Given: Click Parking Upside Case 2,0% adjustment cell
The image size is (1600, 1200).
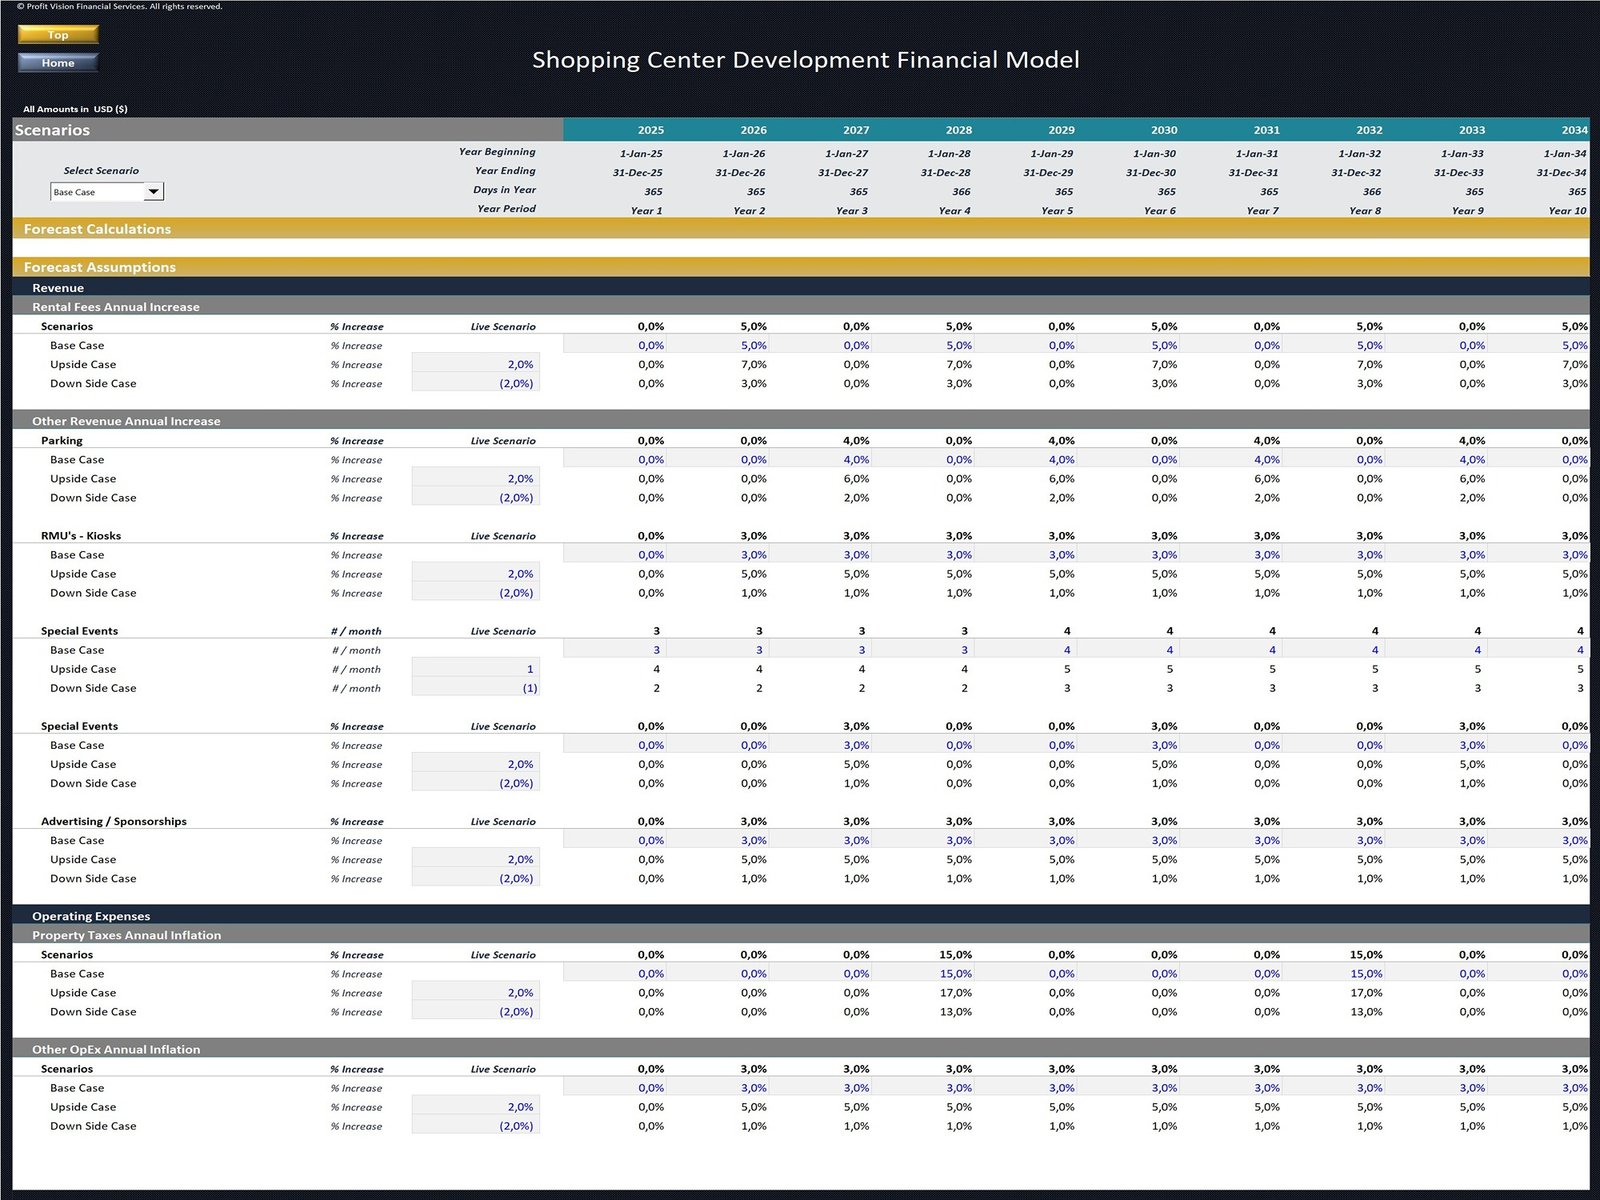Looking at the screenshot, I should (x=476, y=479).
